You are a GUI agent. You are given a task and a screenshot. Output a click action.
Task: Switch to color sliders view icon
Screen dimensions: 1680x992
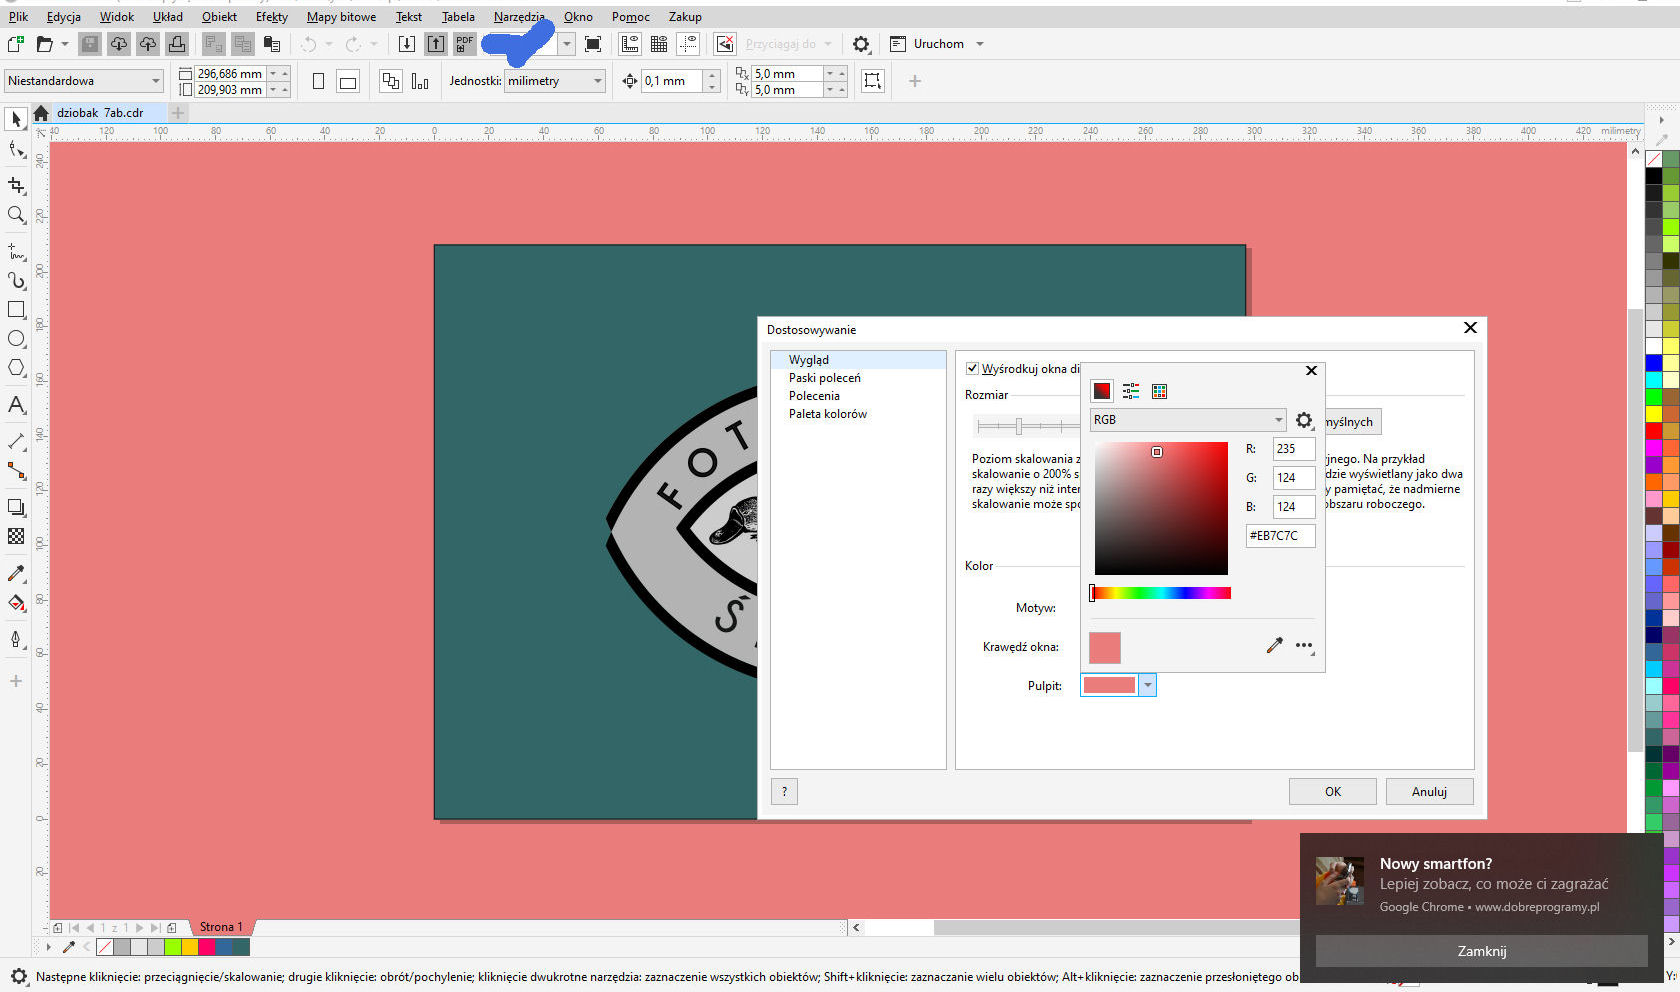pyautogui.click(x=1131, y=391)
